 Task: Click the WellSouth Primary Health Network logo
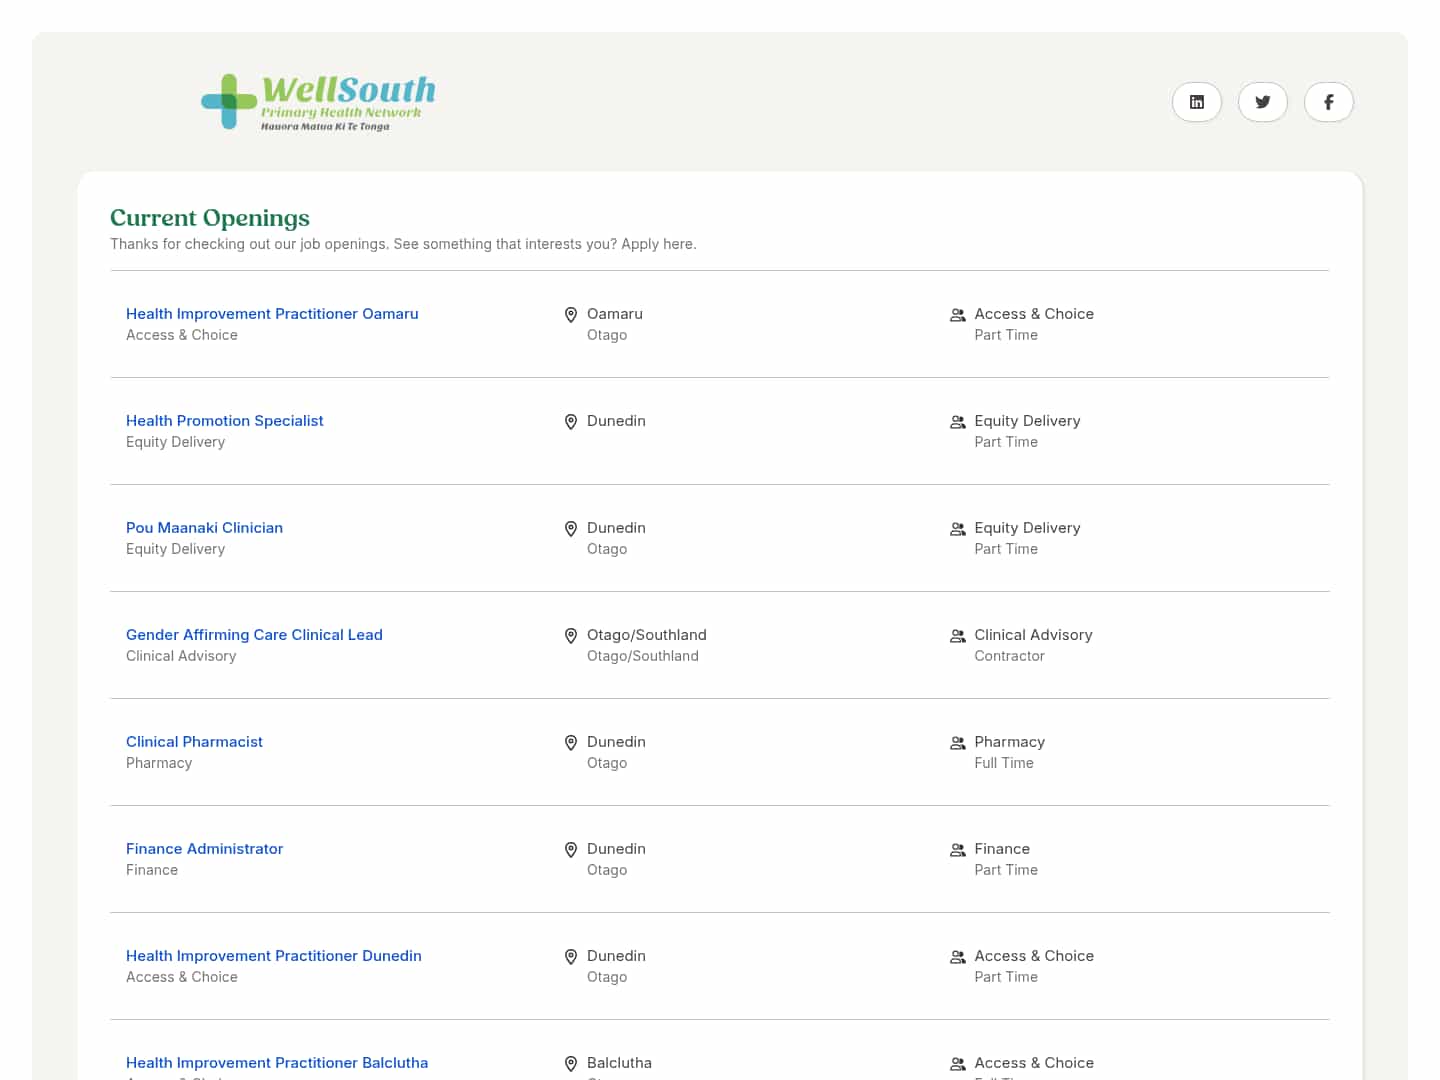click(x=318, y=101)
